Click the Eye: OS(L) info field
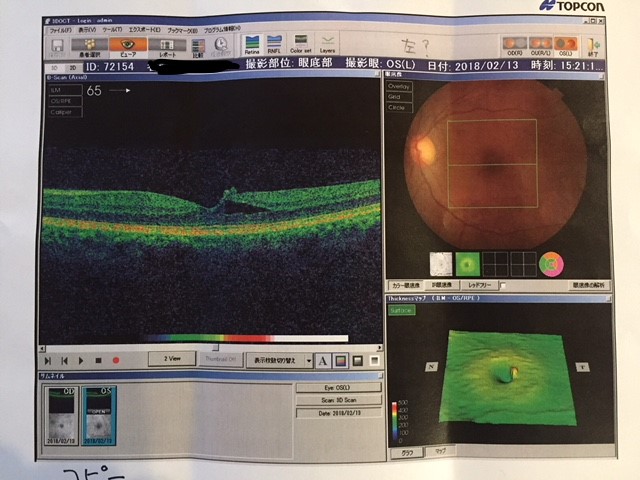 pos(339,387)
